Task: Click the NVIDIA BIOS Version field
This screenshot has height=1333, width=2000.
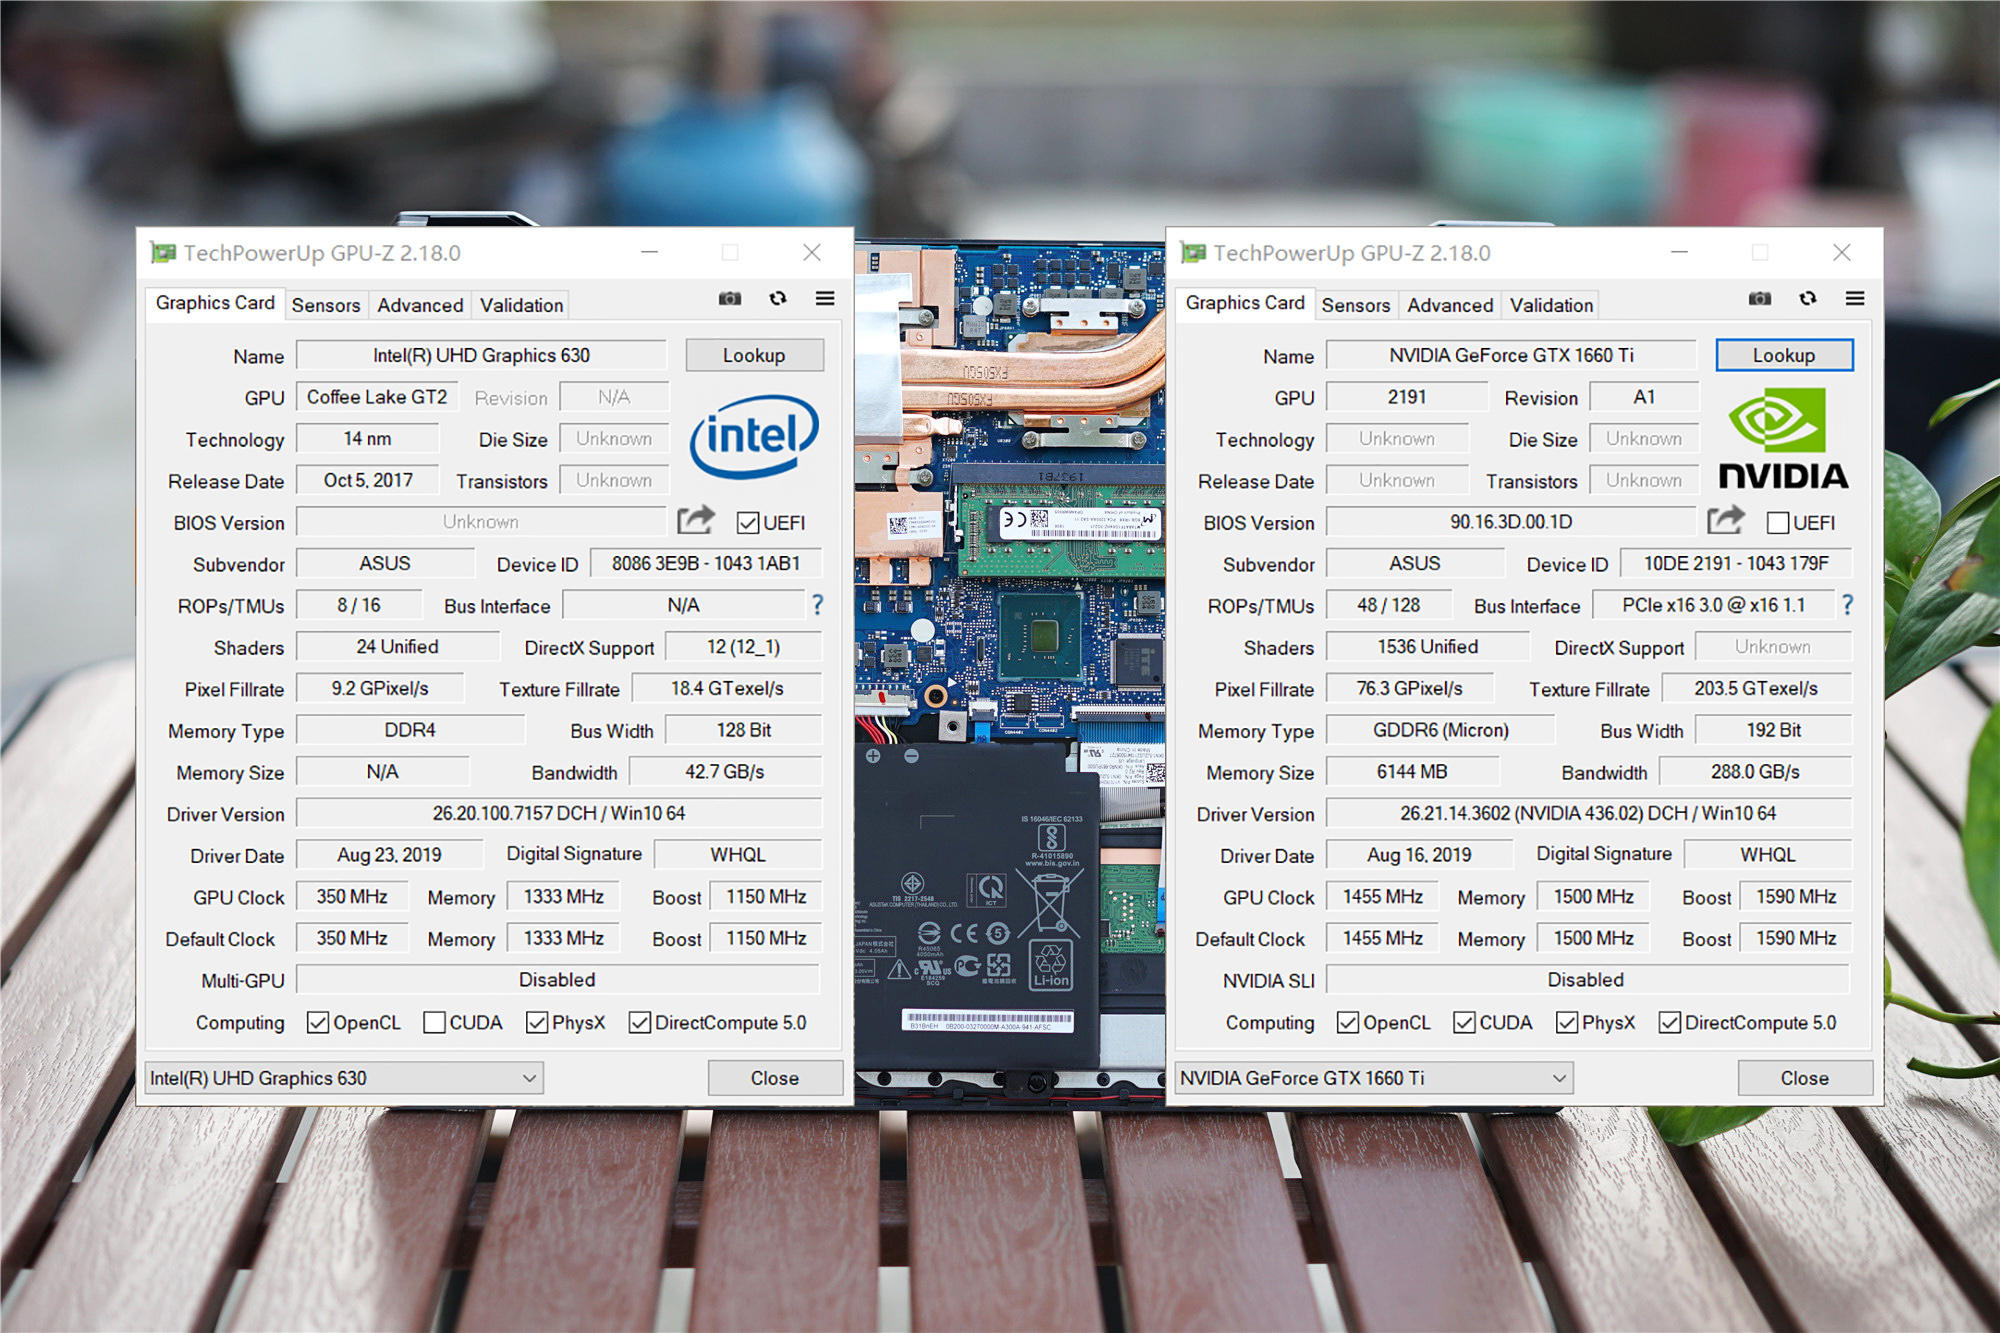Action: [1511, 522]
